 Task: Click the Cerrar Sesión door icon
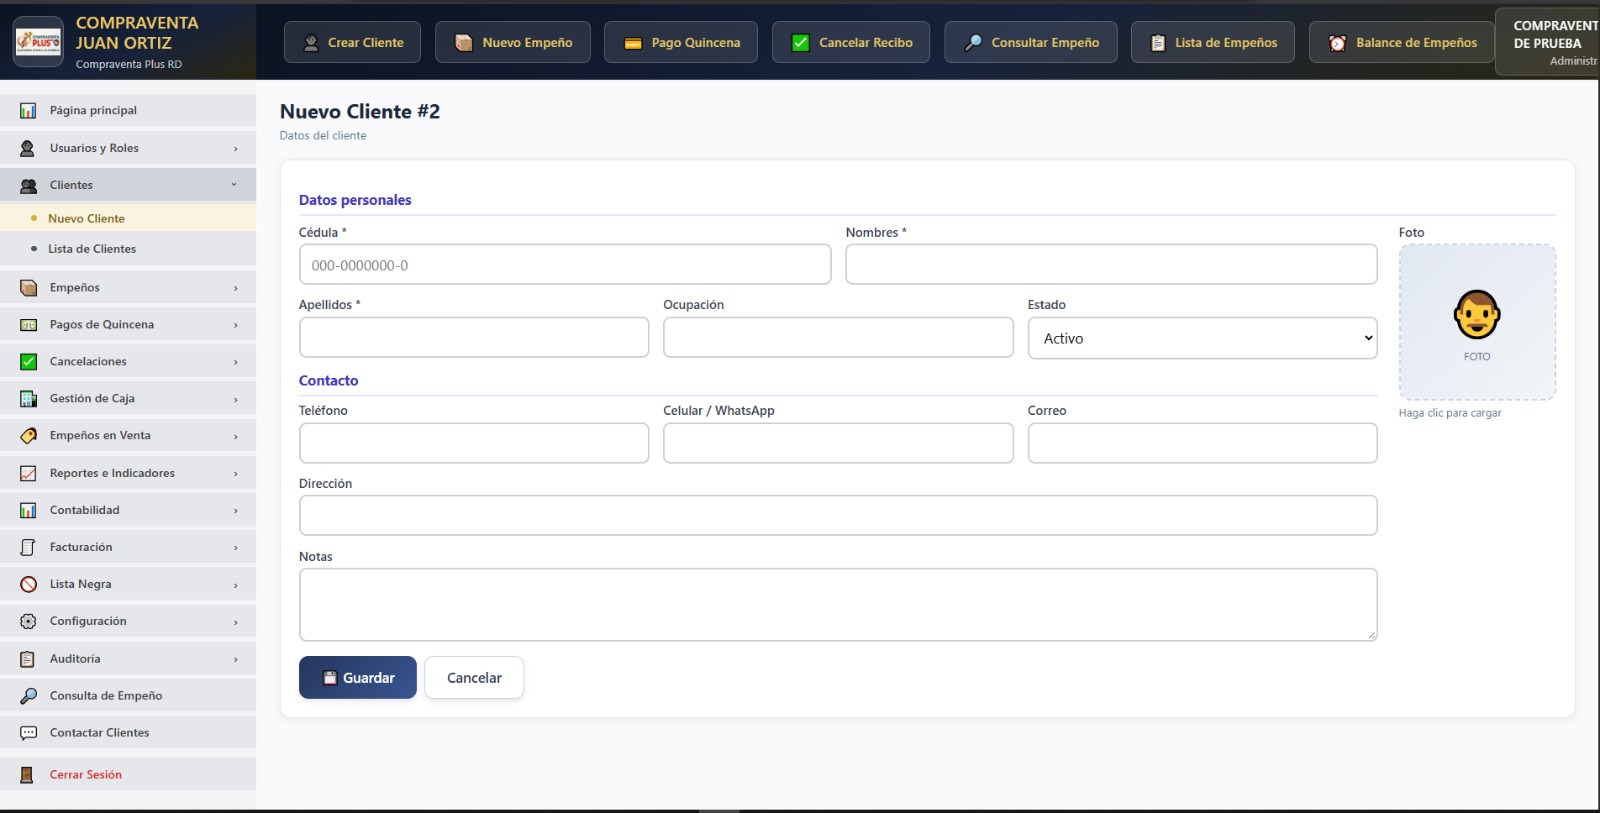[x=28, y=775]
